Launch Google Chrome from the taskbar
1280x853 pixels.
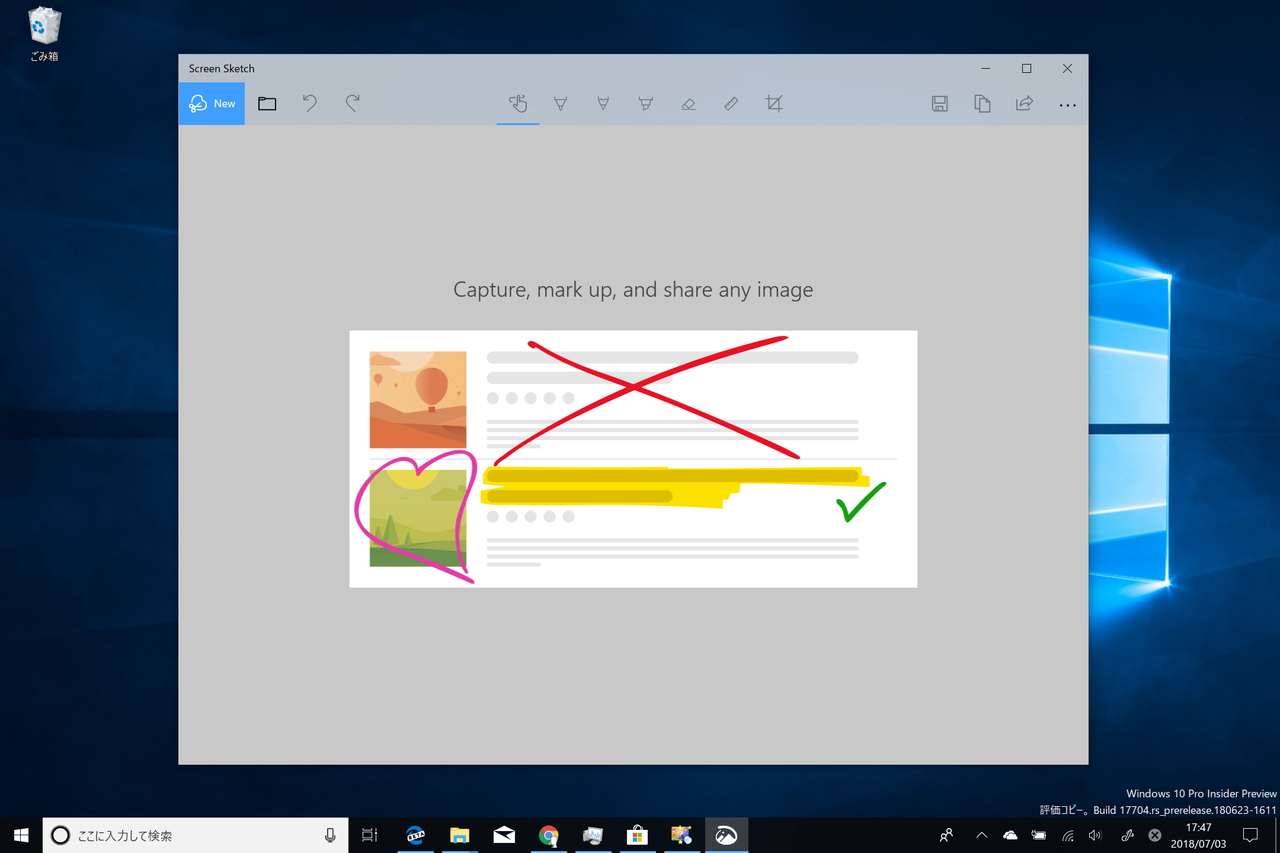coord(548,835)
